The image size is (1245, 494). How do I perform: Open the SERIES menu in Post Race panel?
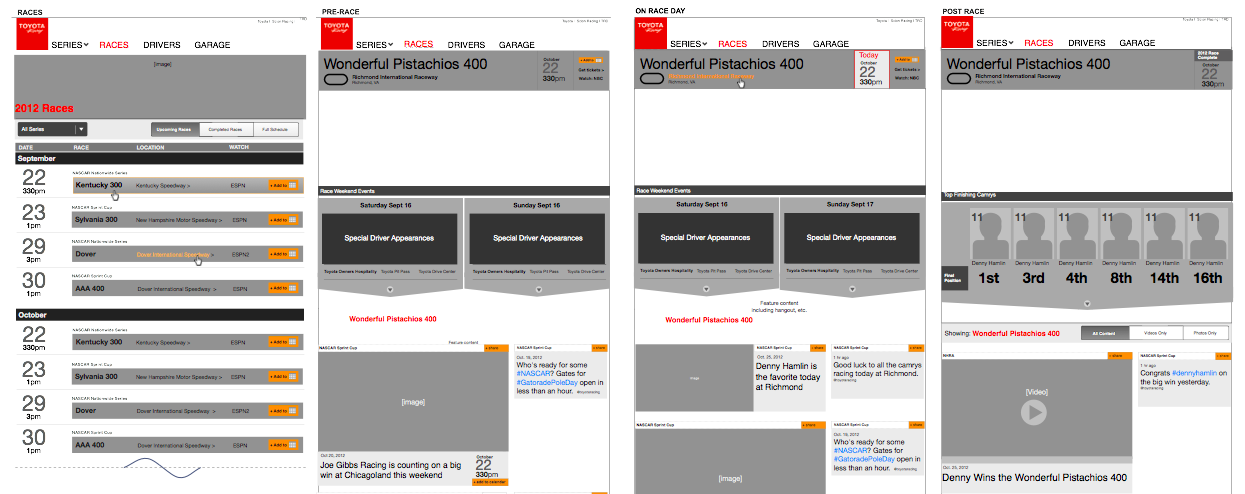coord(995,44)
